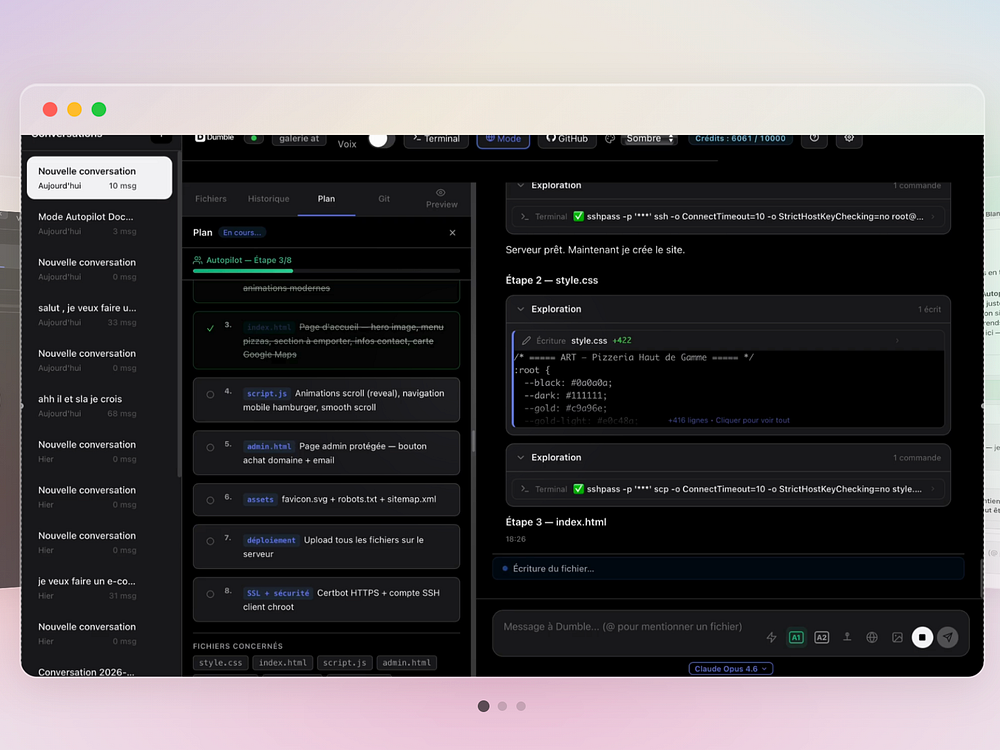
Task: Click the paper plane send icon
Action: pos(948,637)
